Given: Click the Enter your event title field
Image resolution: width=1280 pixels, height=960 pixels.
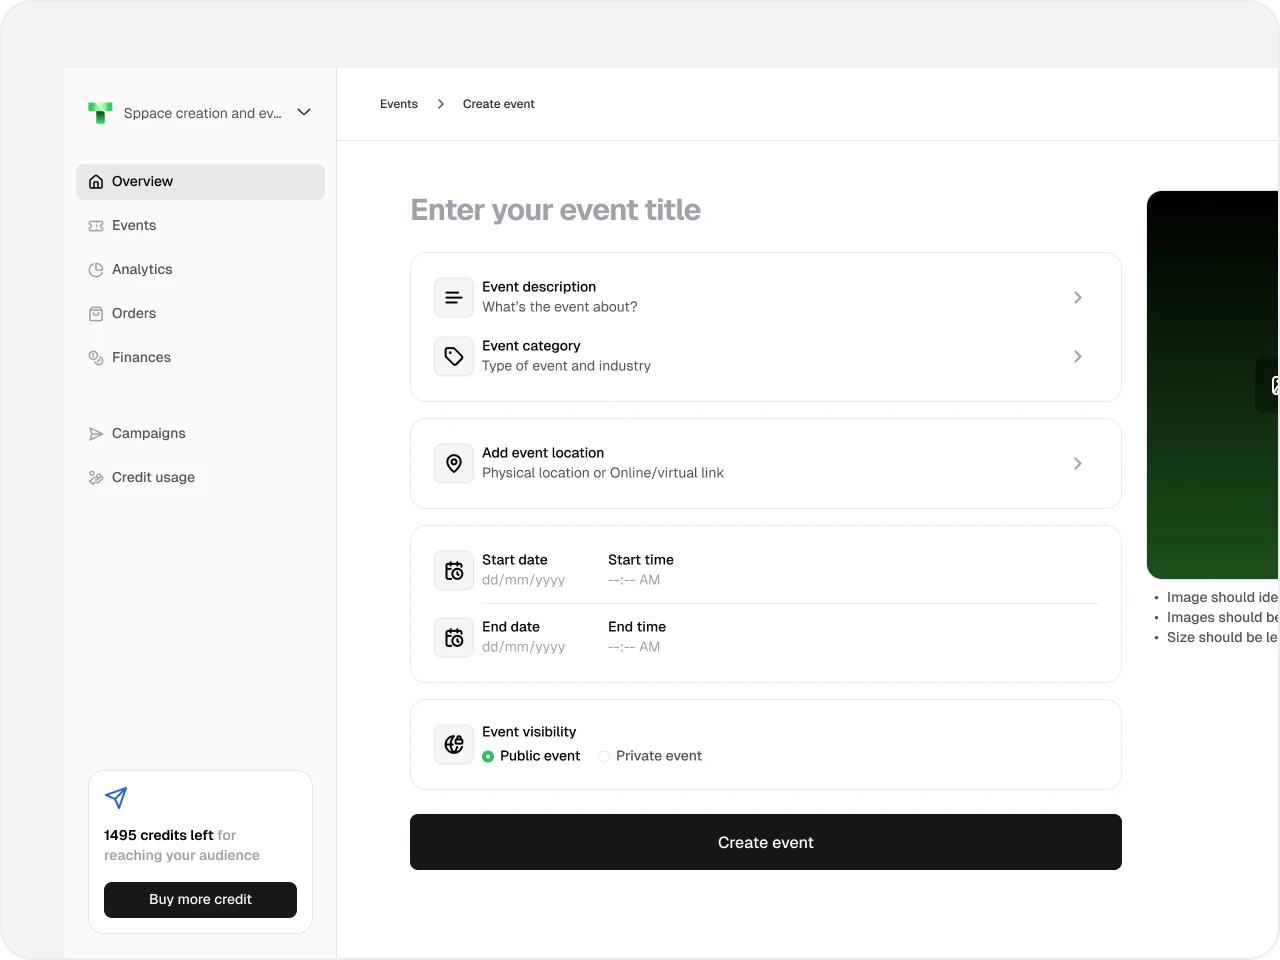Looking at the screenshot, I should coord(556,210).
